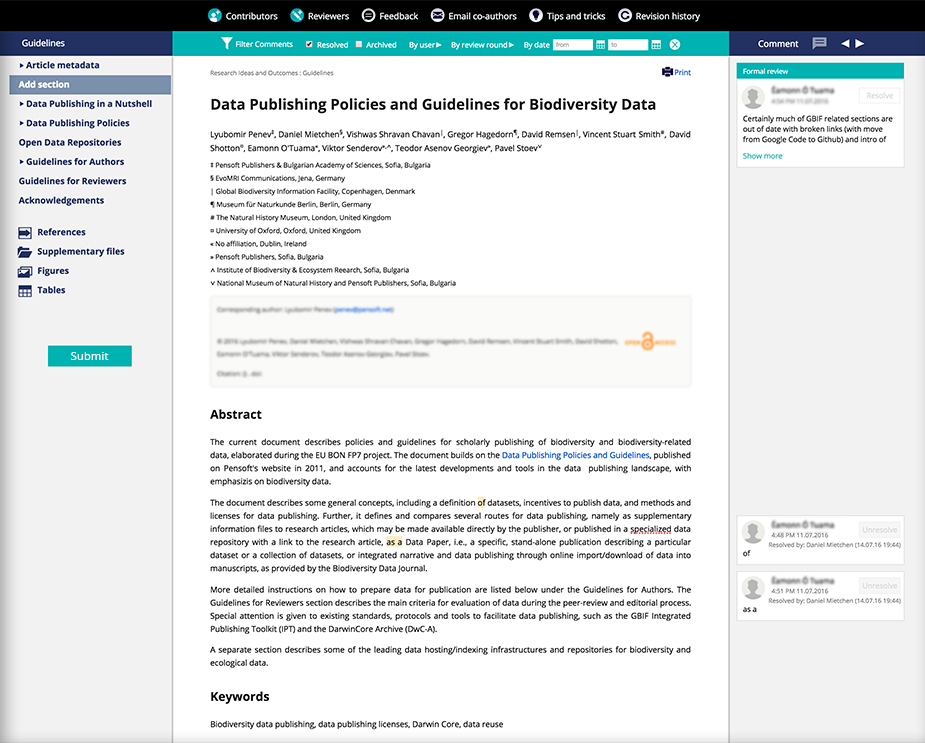Viewport: 925px width, 743px height.
Task: Open Email co-authors menu item
Action: coord(482,16)
